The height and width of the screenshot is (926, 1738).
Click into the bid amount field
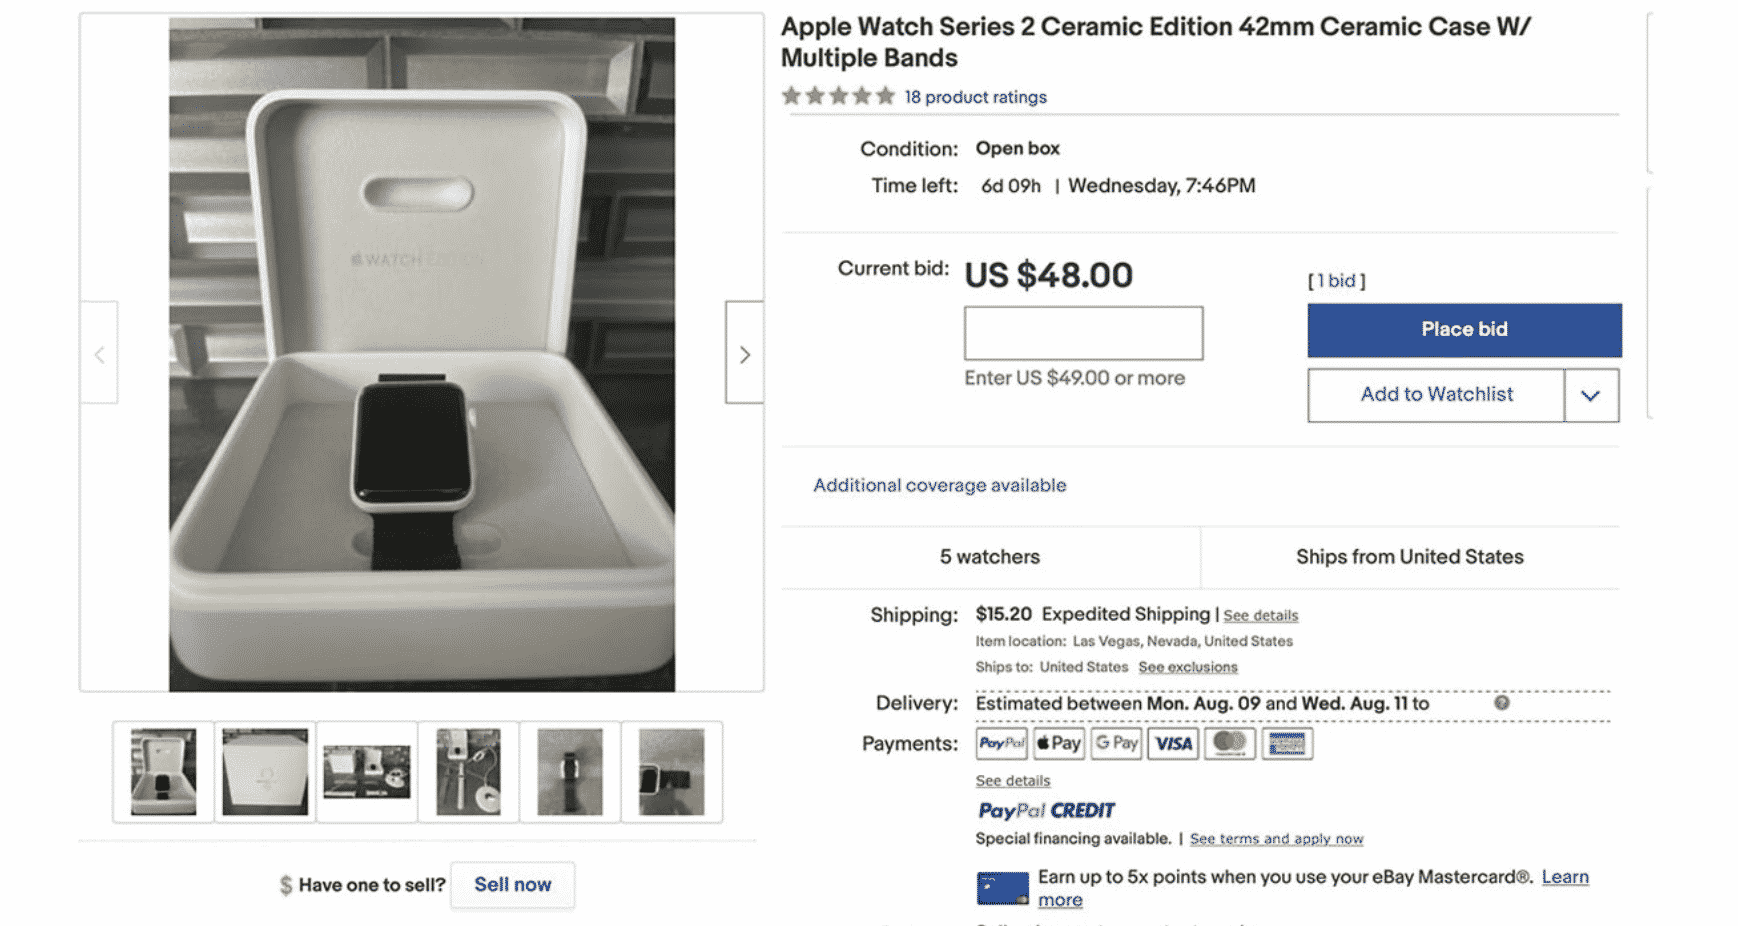point(1083,333)
